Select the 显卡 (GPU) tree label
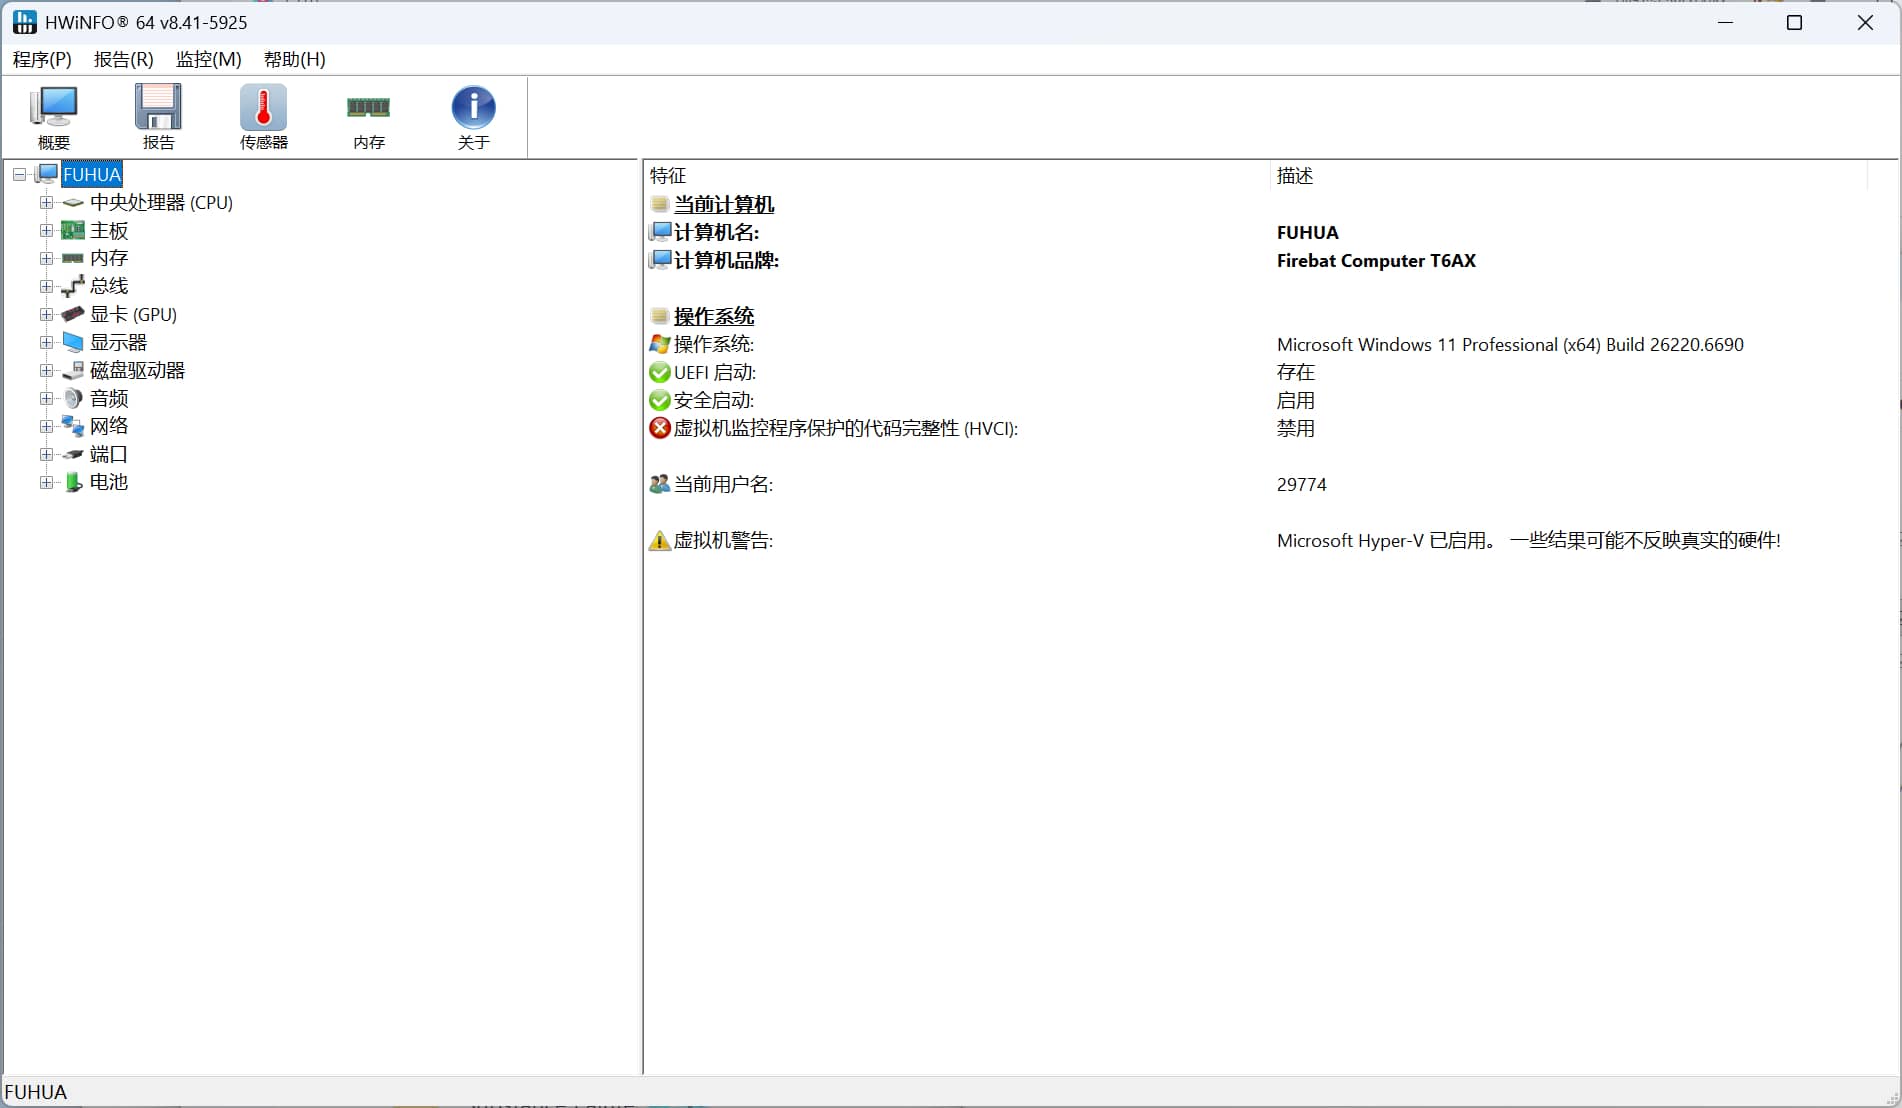The image size is (1902, 1108). point(133,314)
